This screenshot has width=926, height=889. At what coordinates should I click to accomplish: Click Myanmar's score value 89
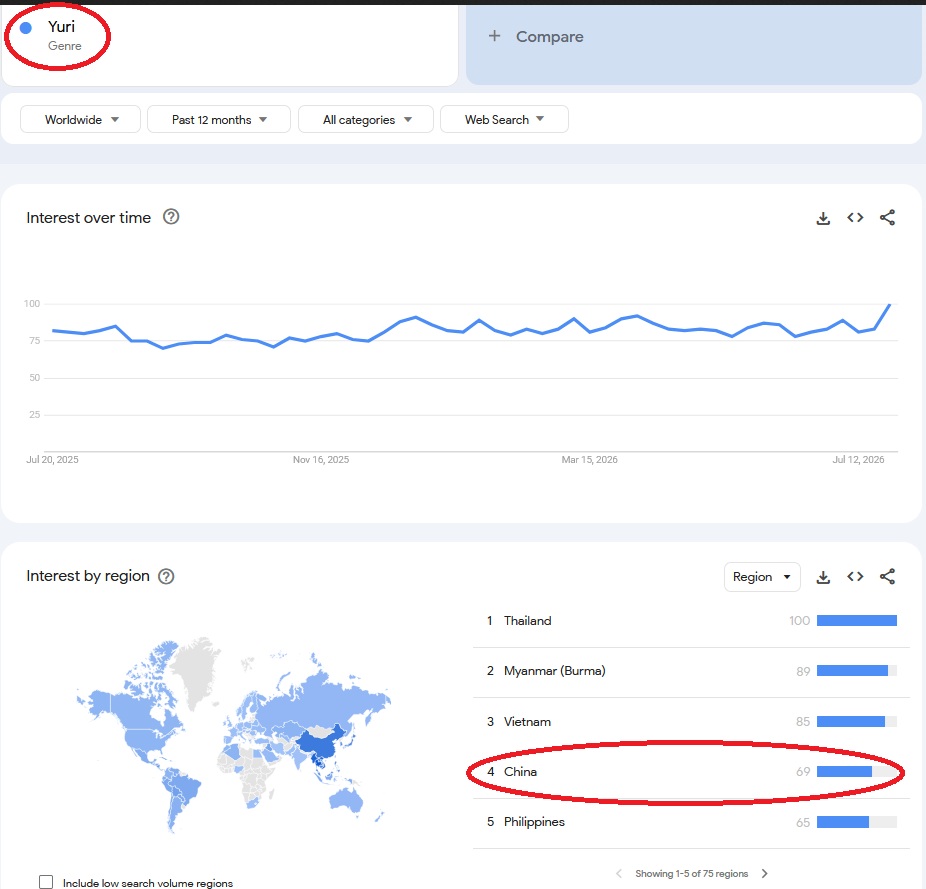pos(803,671)
